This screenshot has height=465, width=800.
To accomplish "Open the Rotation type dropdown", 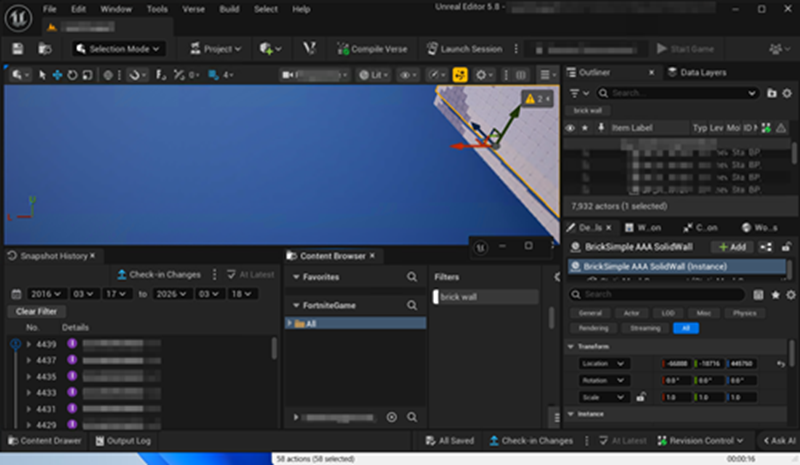I will click(x=605, y=380).
